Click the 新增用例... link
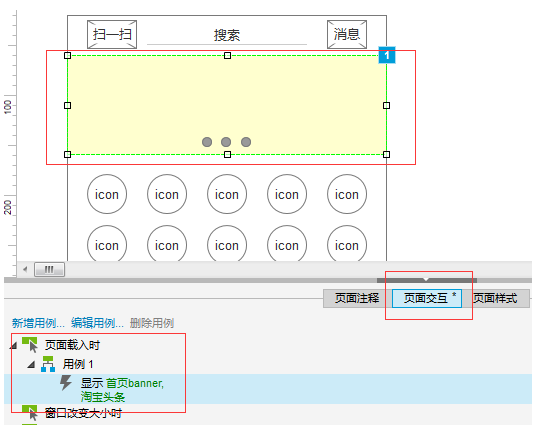Image resolution: width=545 pixels, height=425 pixels. [x=38, y=323]
